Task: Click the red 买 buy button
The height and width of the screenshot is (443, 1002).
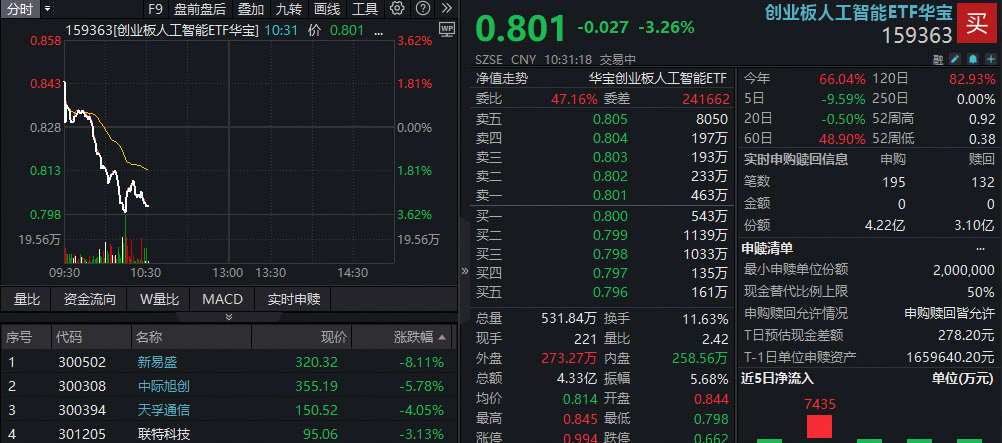Action: [978, 22]
